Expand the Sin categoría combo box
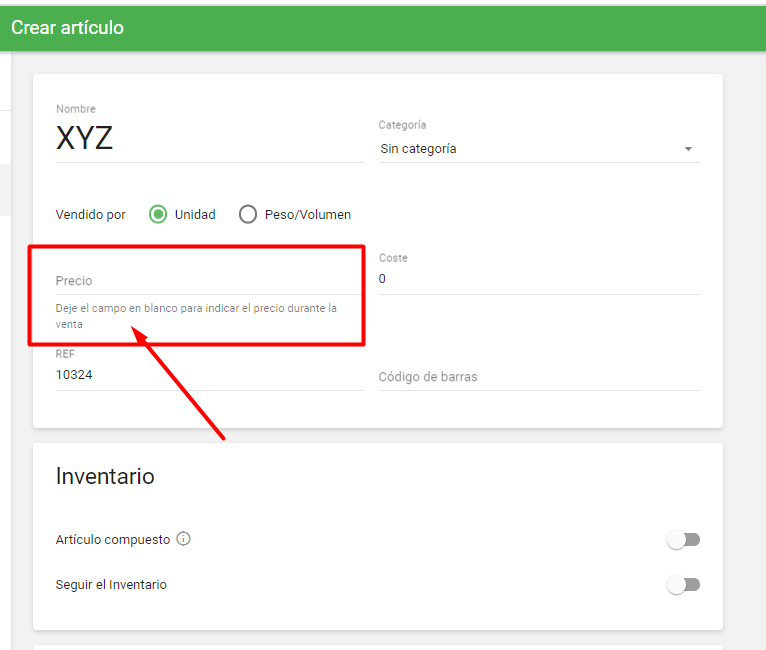The width and height of the screenshot is (766, 650). click(x=530, y=149)
